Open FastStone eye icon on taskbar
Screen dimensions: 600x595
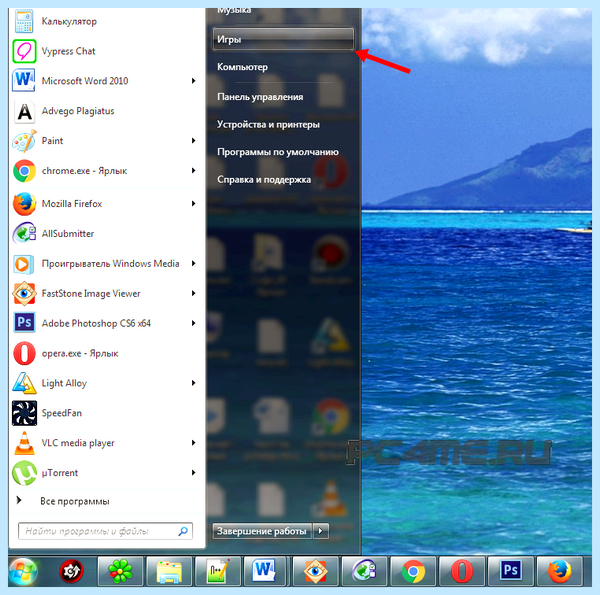[315, 571]
